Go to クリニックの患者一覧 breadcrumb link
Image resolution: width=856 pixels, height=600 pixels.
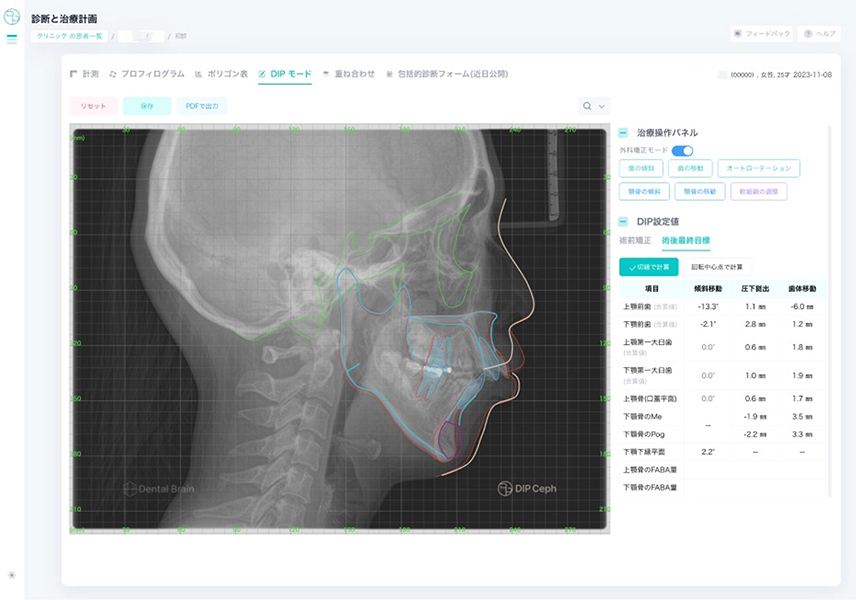point(71,36)
